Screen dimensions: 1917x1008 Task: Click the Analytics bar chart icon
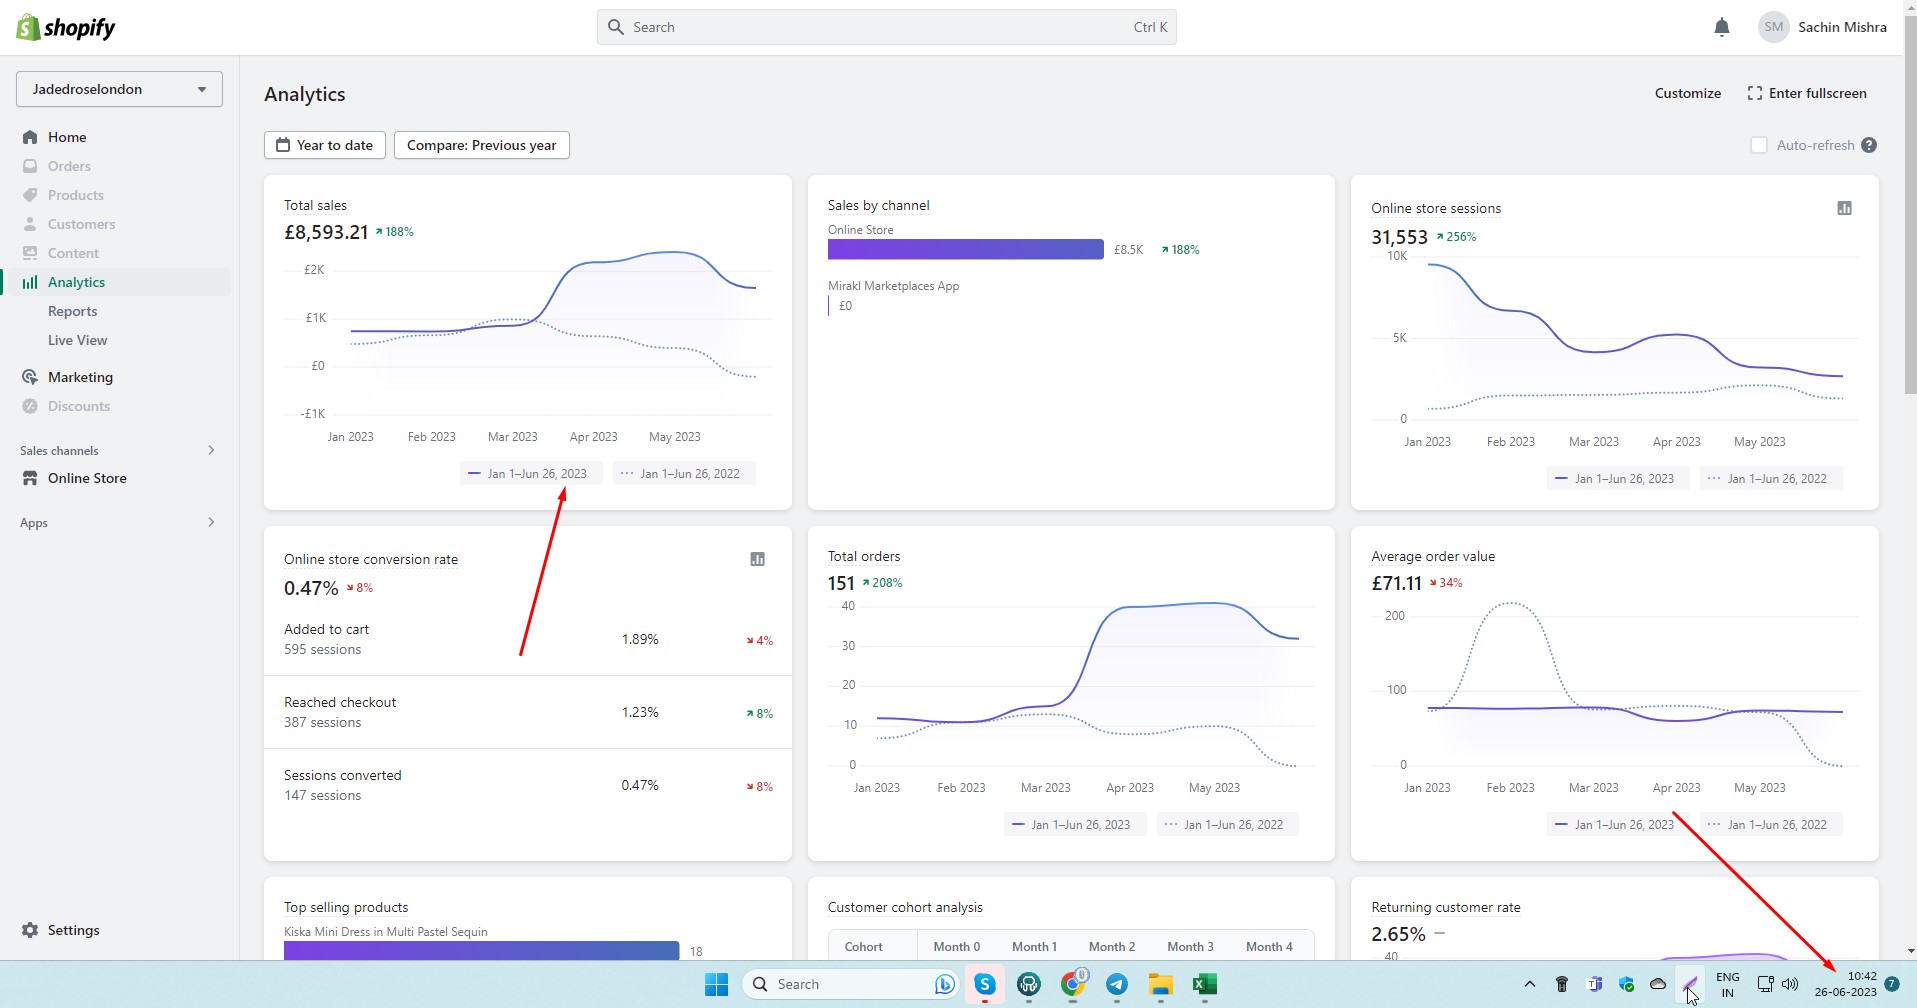coord(30,282)
